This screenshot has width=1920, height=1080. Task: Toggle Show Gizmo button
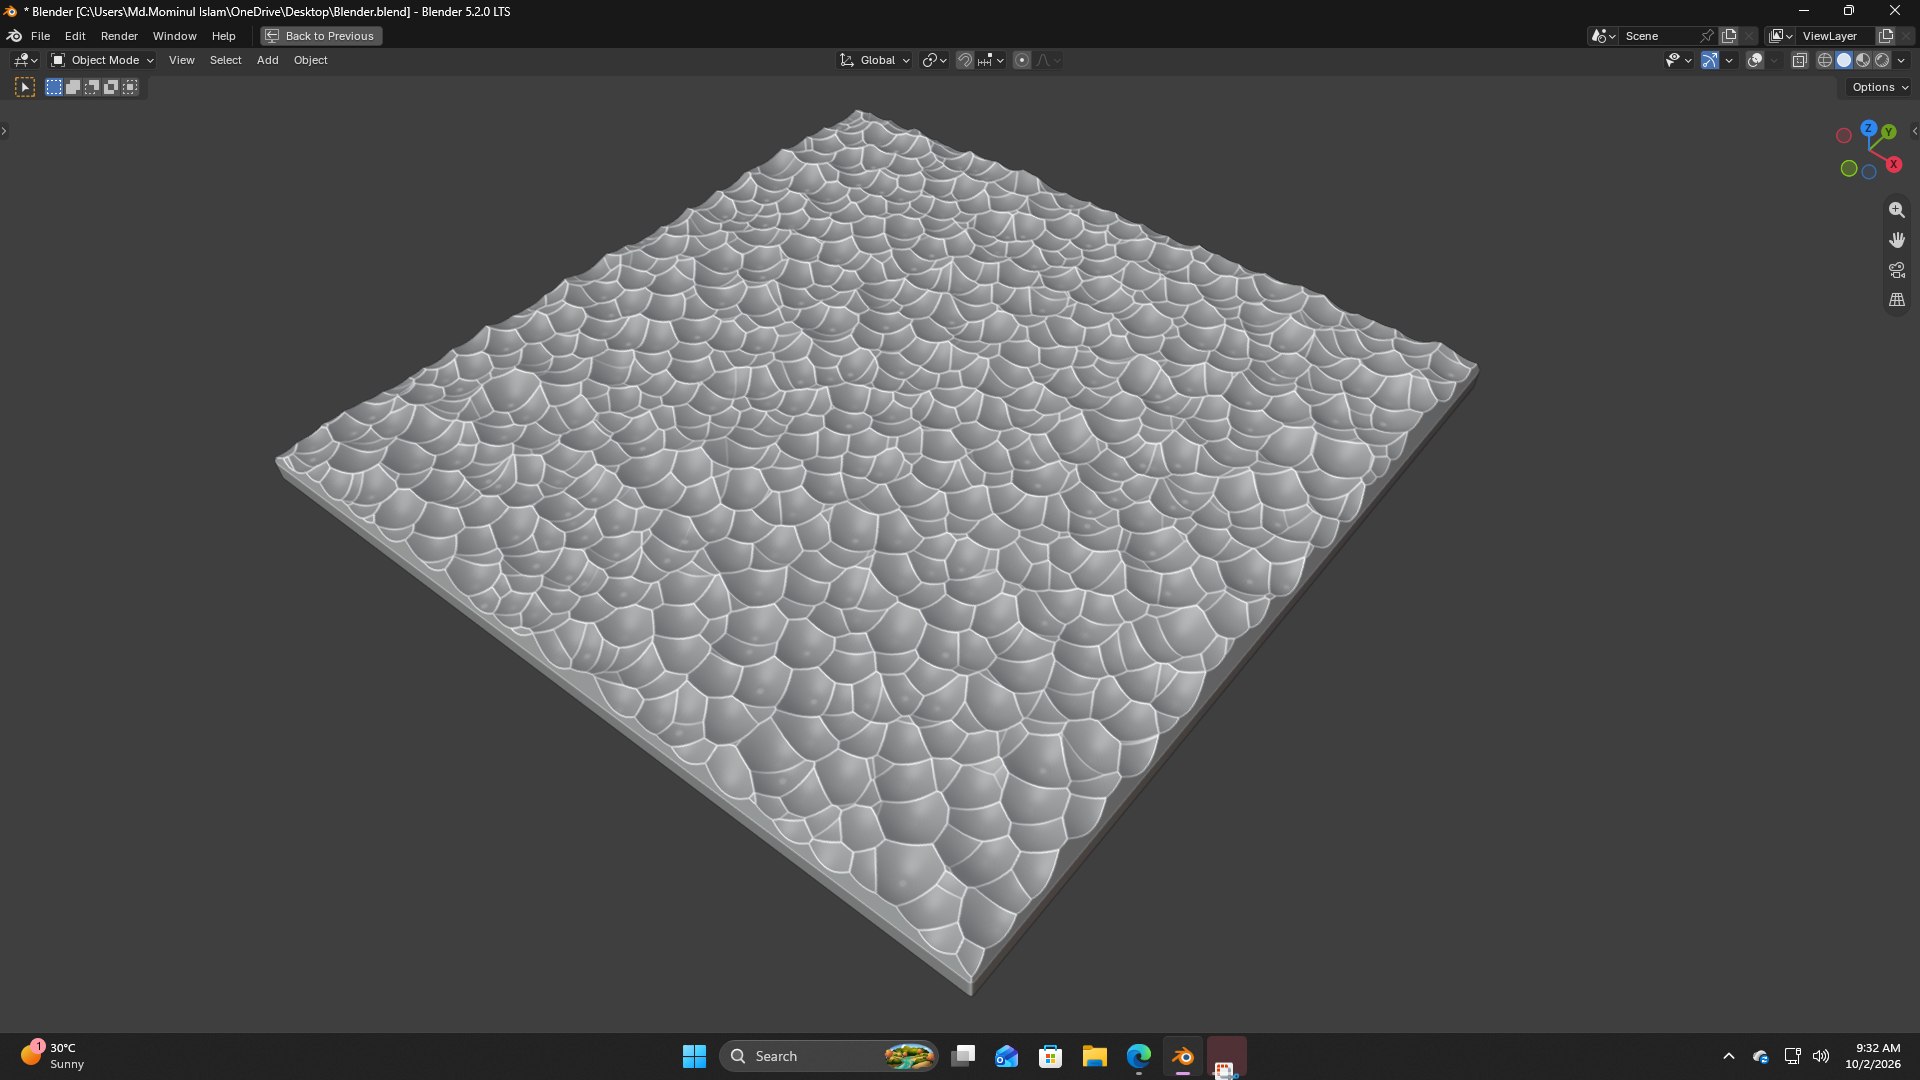pos(1710,61)
